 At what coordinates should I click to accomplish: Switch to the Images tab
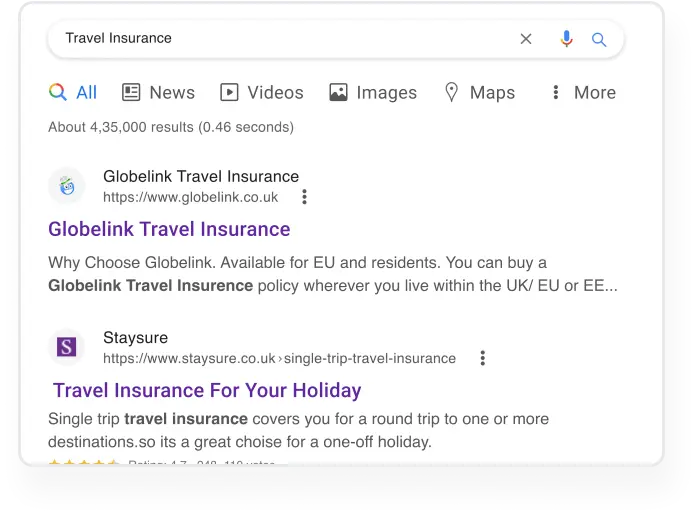[373, 93]
